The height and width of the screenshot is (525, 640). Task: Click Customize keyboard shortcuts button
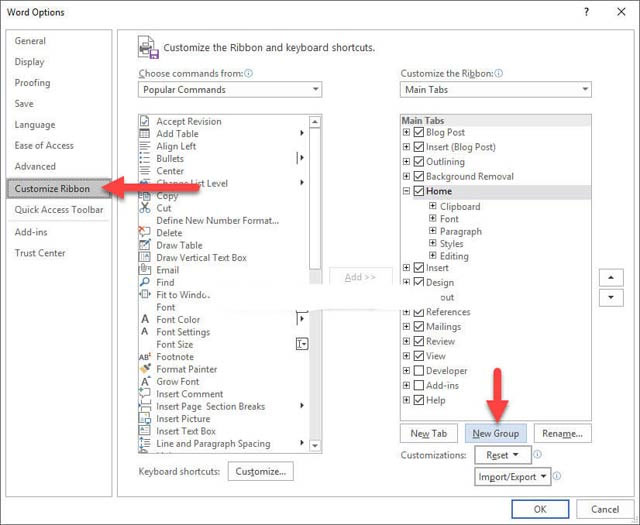(260, 471)
